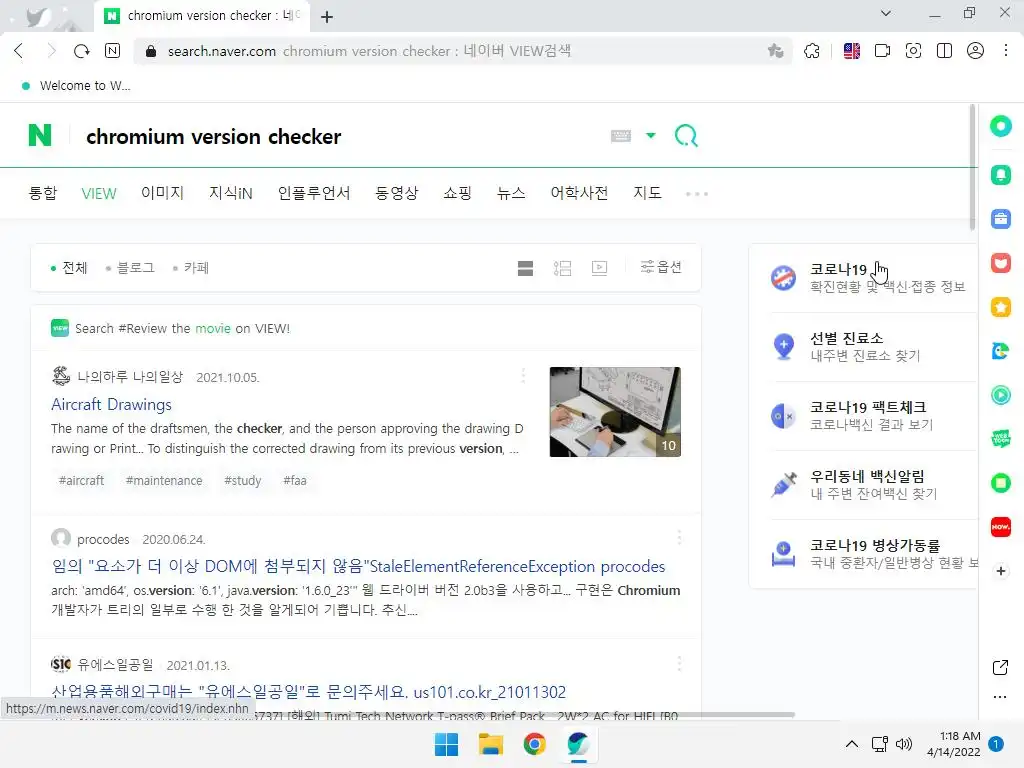
Task: Switch to the timeline list view icon
Action: click(562, 268)
